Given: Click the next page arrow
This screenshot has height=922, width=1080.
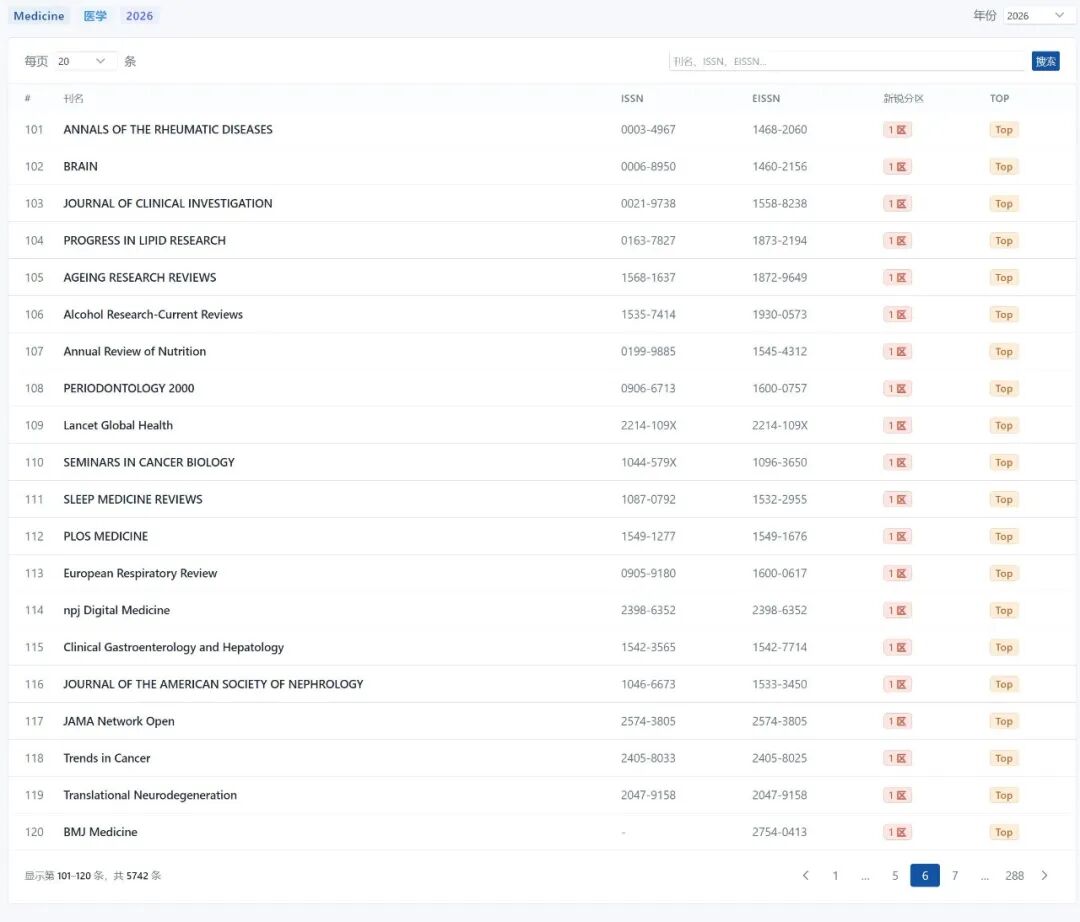Looking at the screenshot, I should (1044, 876).
